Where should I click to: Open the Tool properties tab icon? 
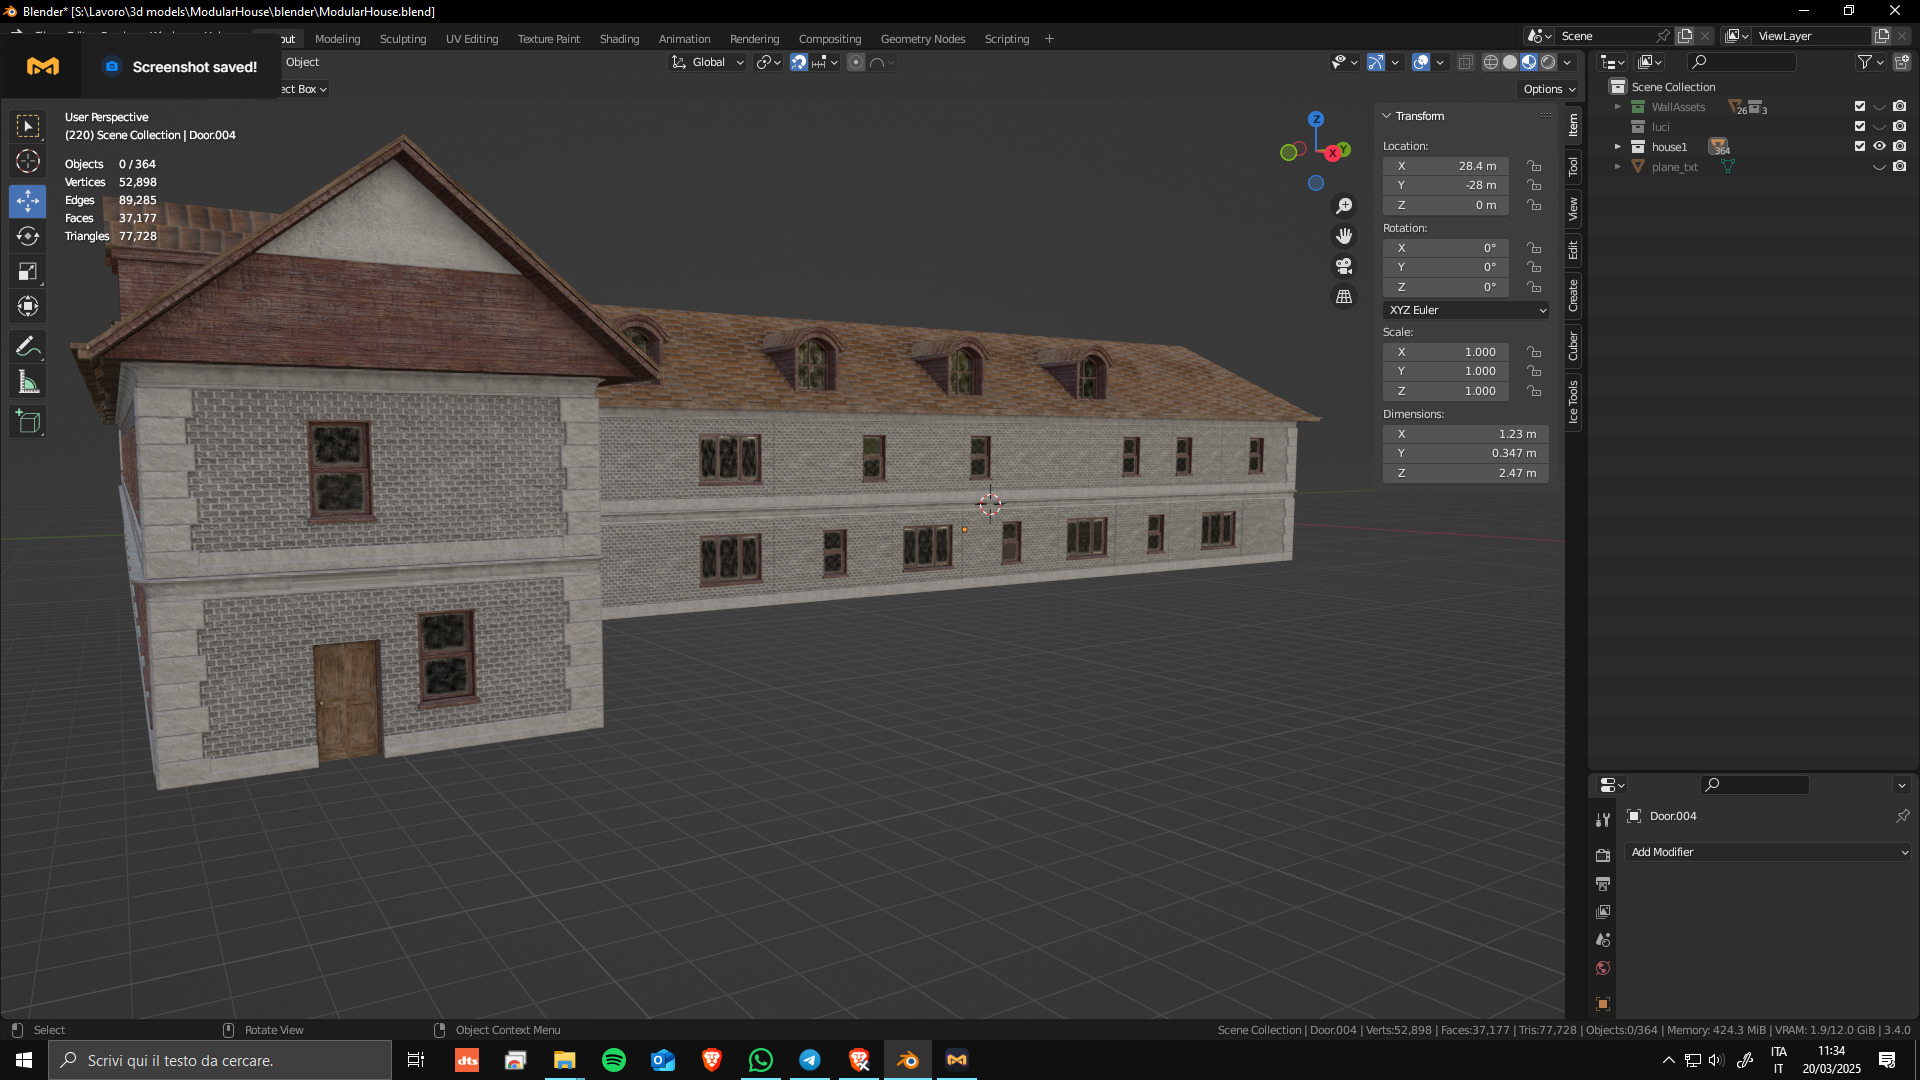click(1603, 820)
